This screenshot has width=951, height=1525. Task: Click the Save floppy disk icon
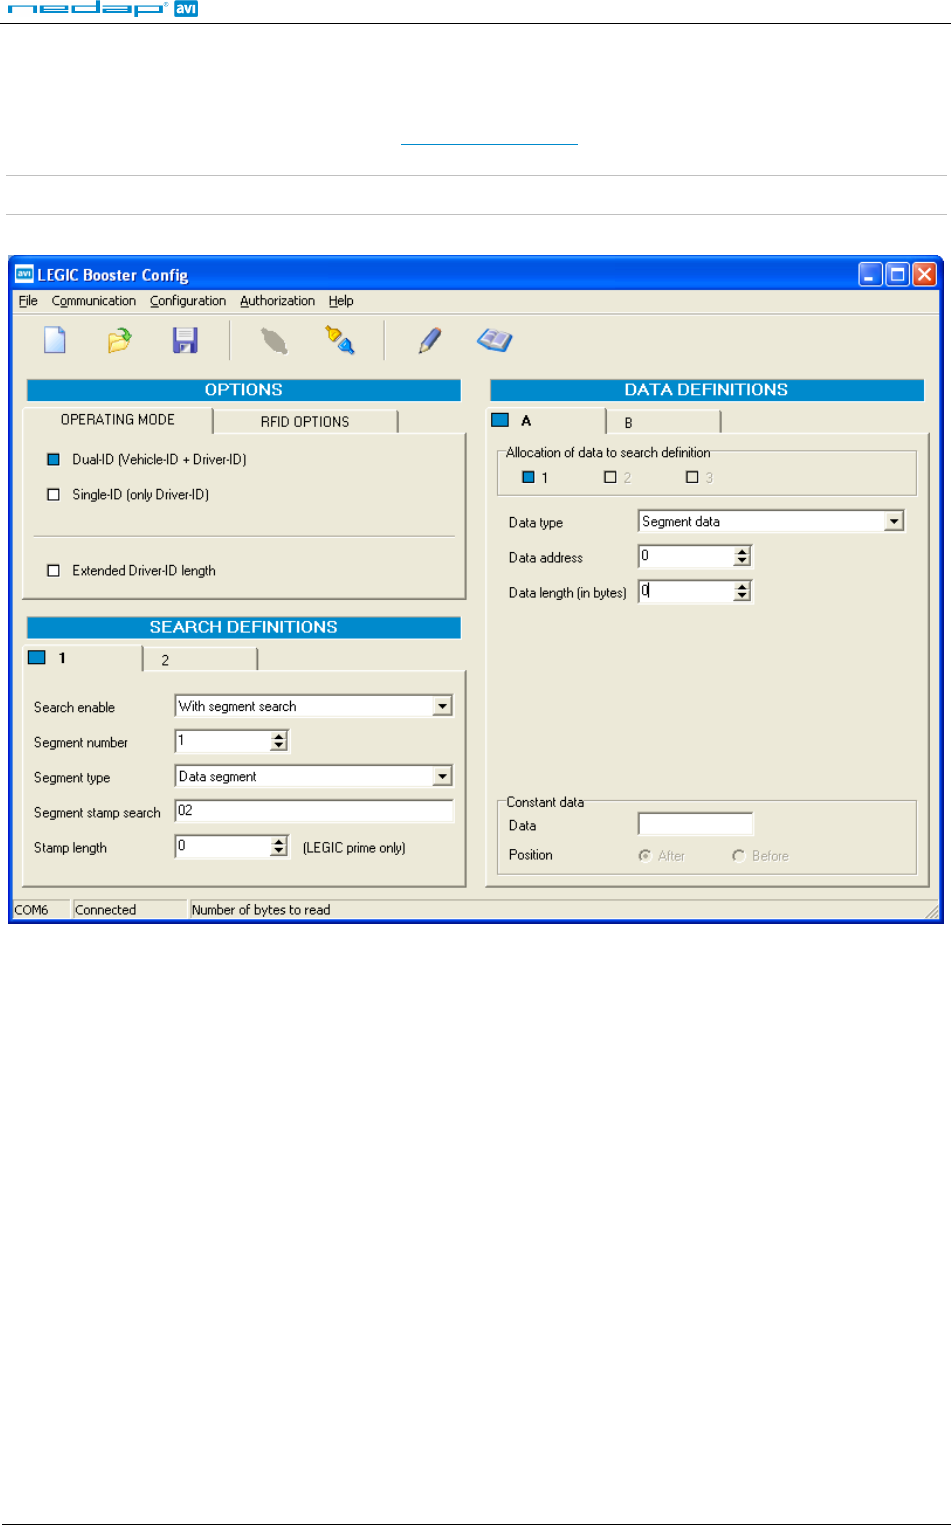click(x=185, y=340)
